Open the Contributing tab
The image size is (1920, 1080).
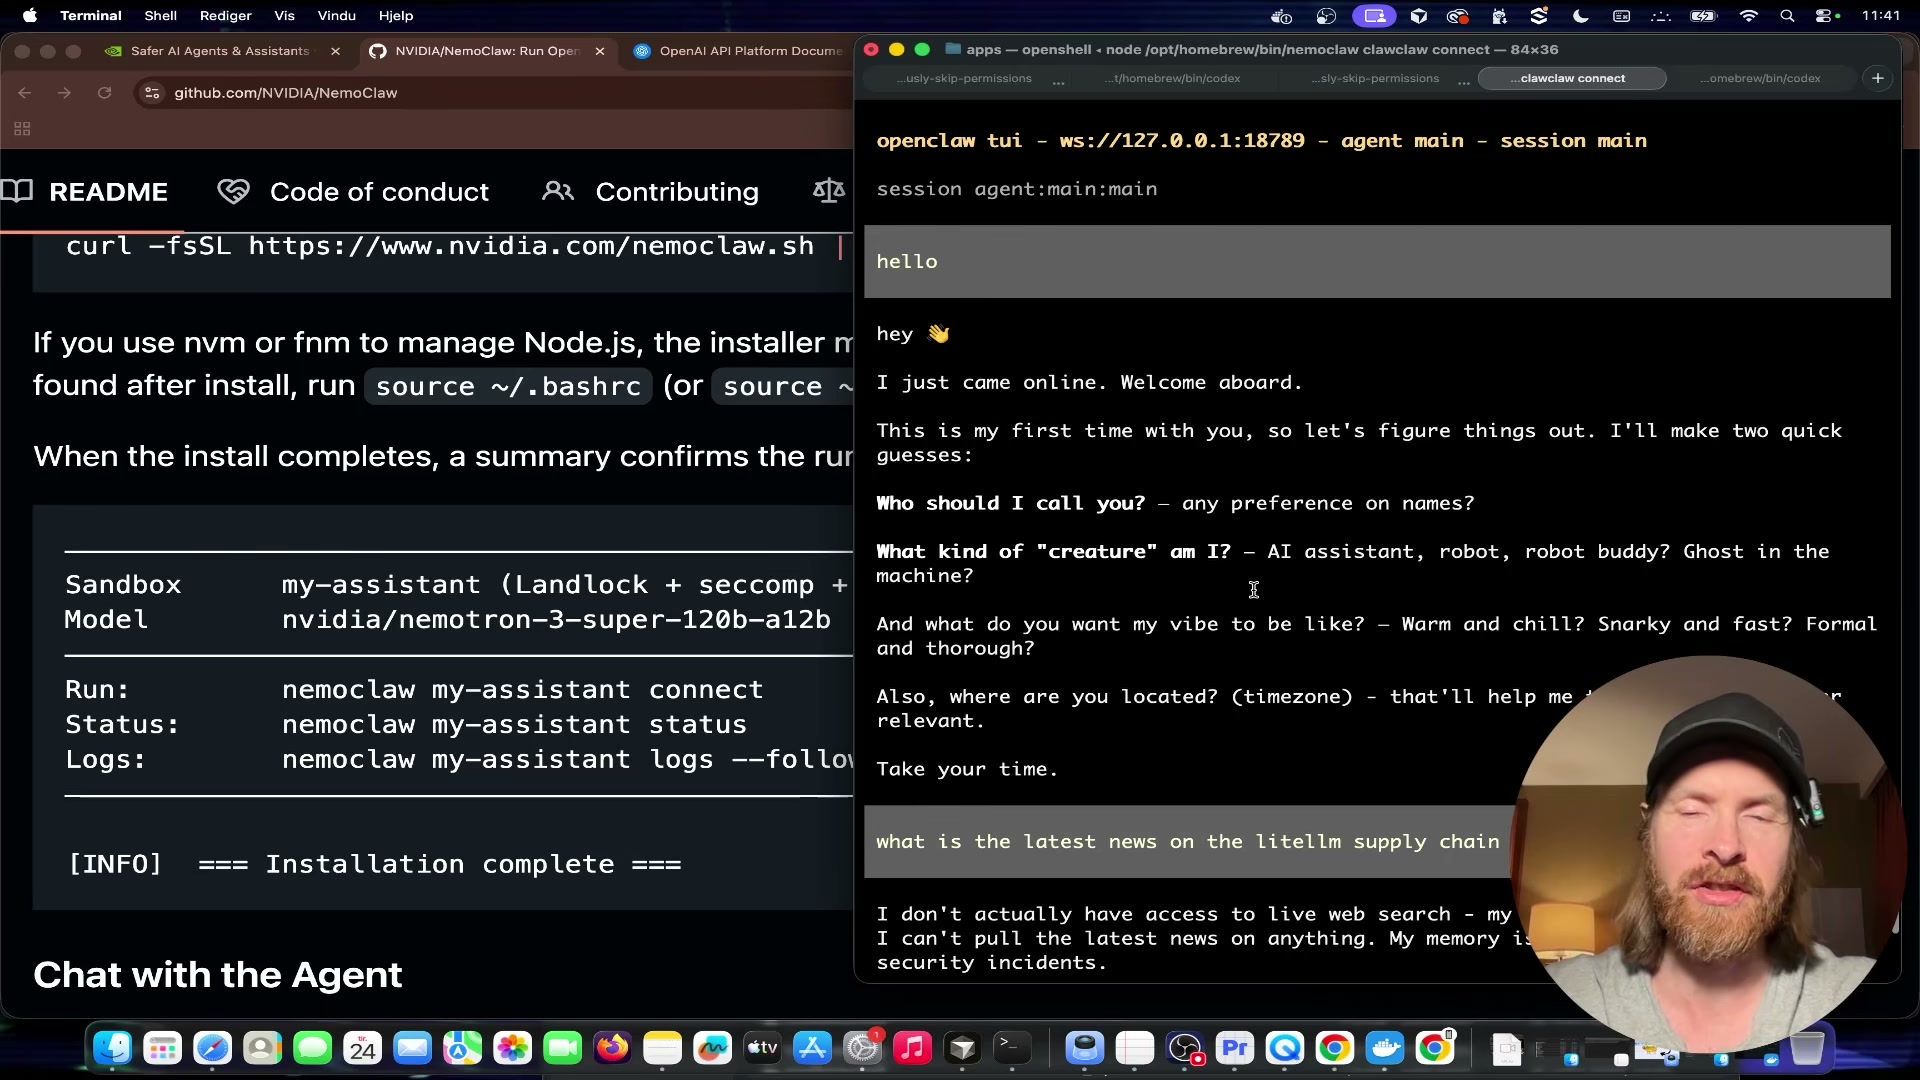pos(650,192)
